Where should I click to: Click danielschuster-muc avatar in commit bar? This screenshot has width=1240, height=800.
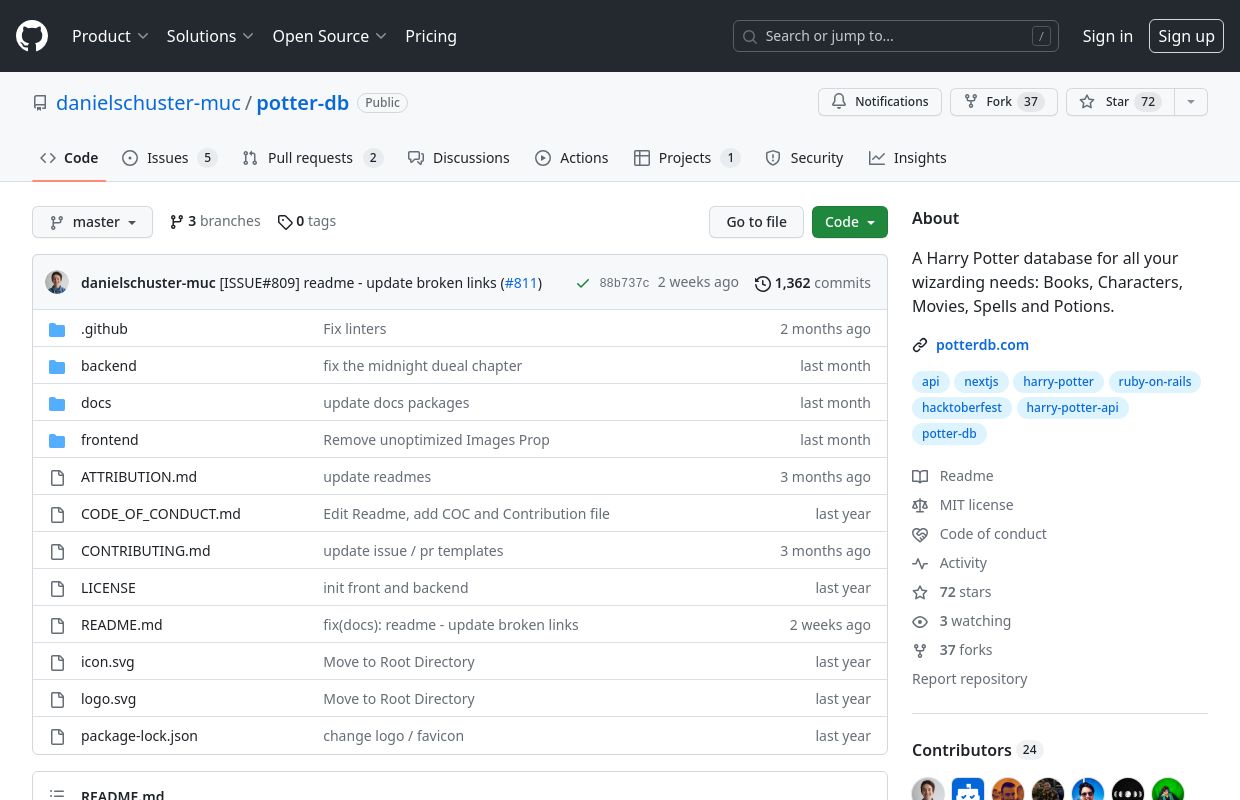click(x=57, y=282)
